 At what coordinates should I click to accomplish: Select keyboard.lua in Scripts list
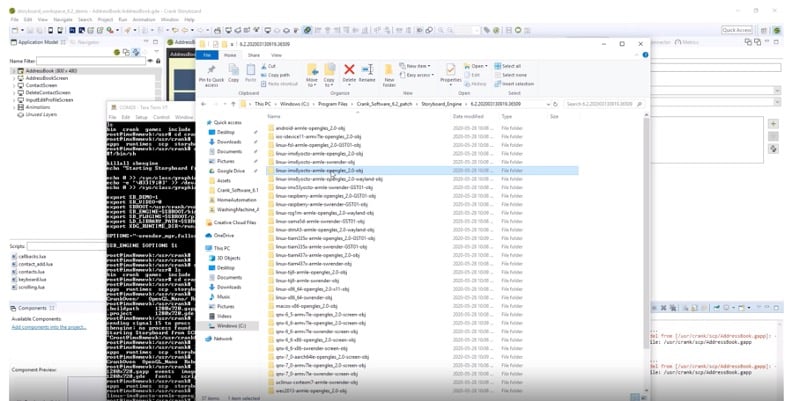tap(32, 279)
